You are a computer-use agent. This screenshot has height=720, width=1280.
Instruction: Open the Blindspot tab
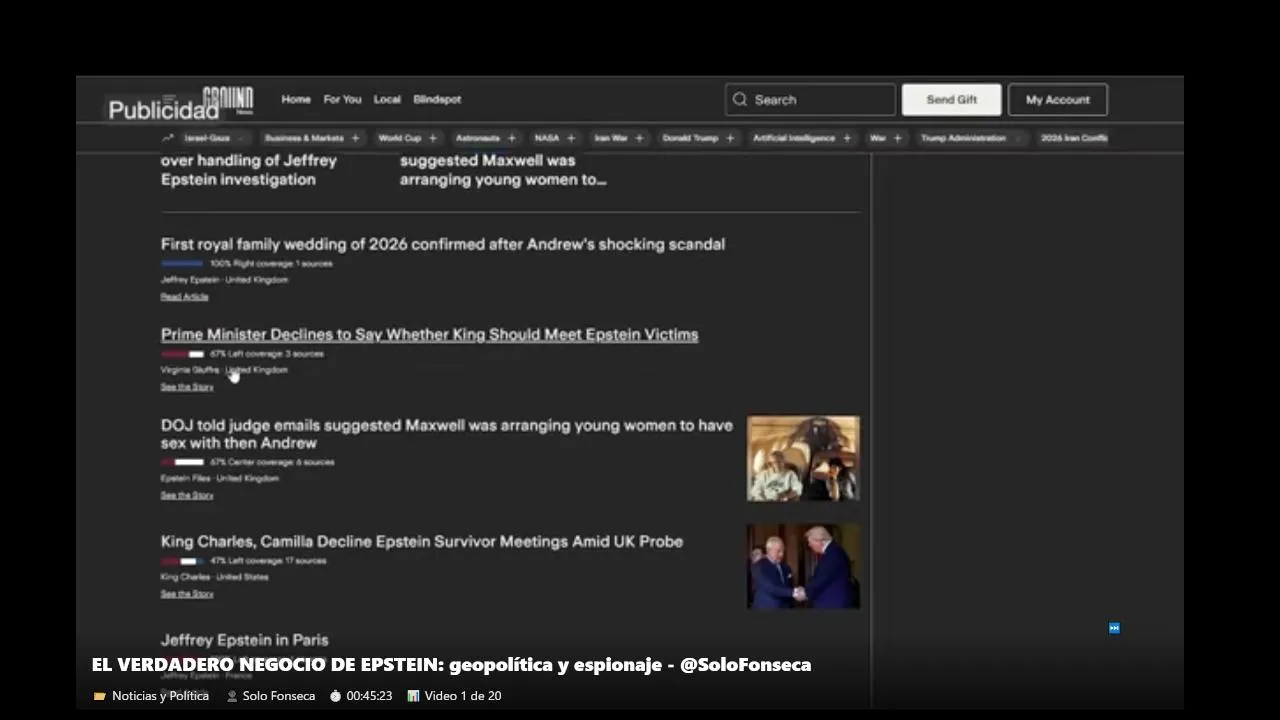tap(437, 99)
